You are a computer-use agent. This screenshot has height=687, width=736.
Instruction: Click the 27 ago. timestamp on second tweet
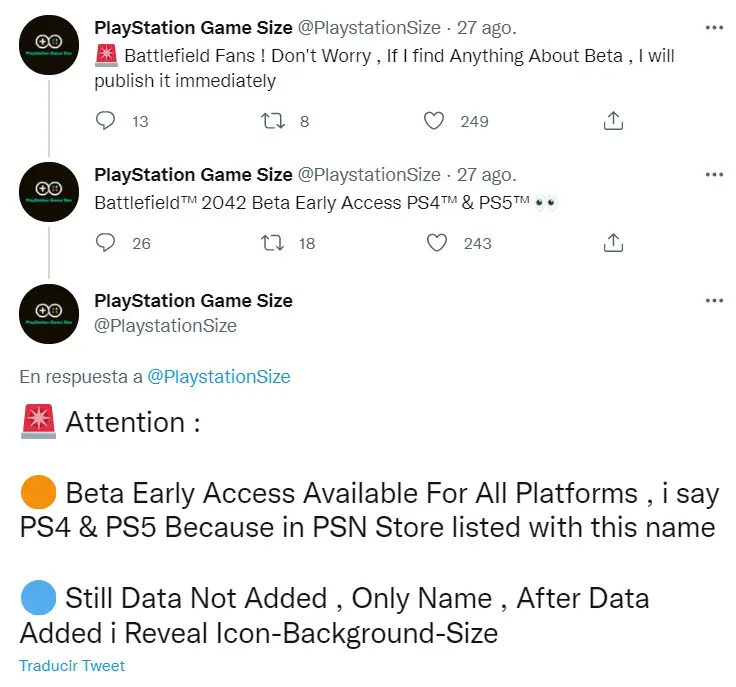click(x=487, y=175)
